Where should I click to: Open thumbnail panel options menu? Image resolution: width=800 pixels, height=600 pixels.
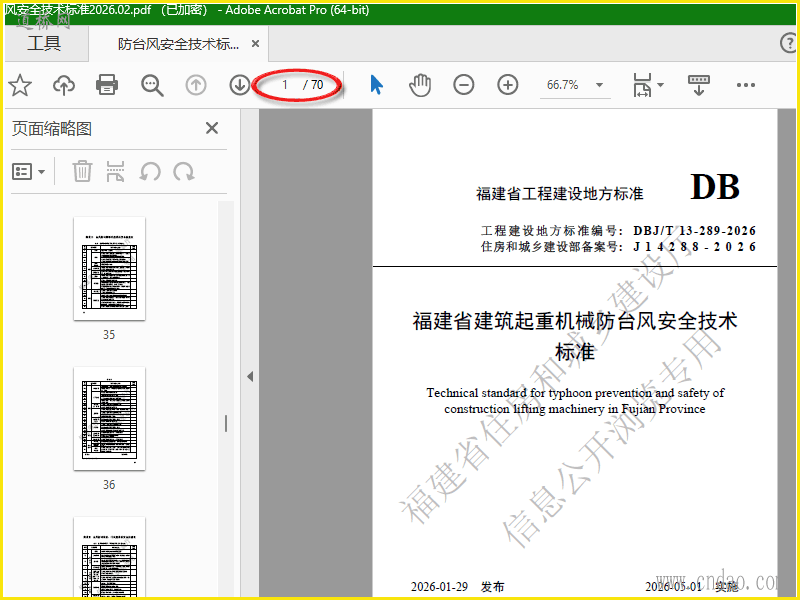[x=28, y=171]
